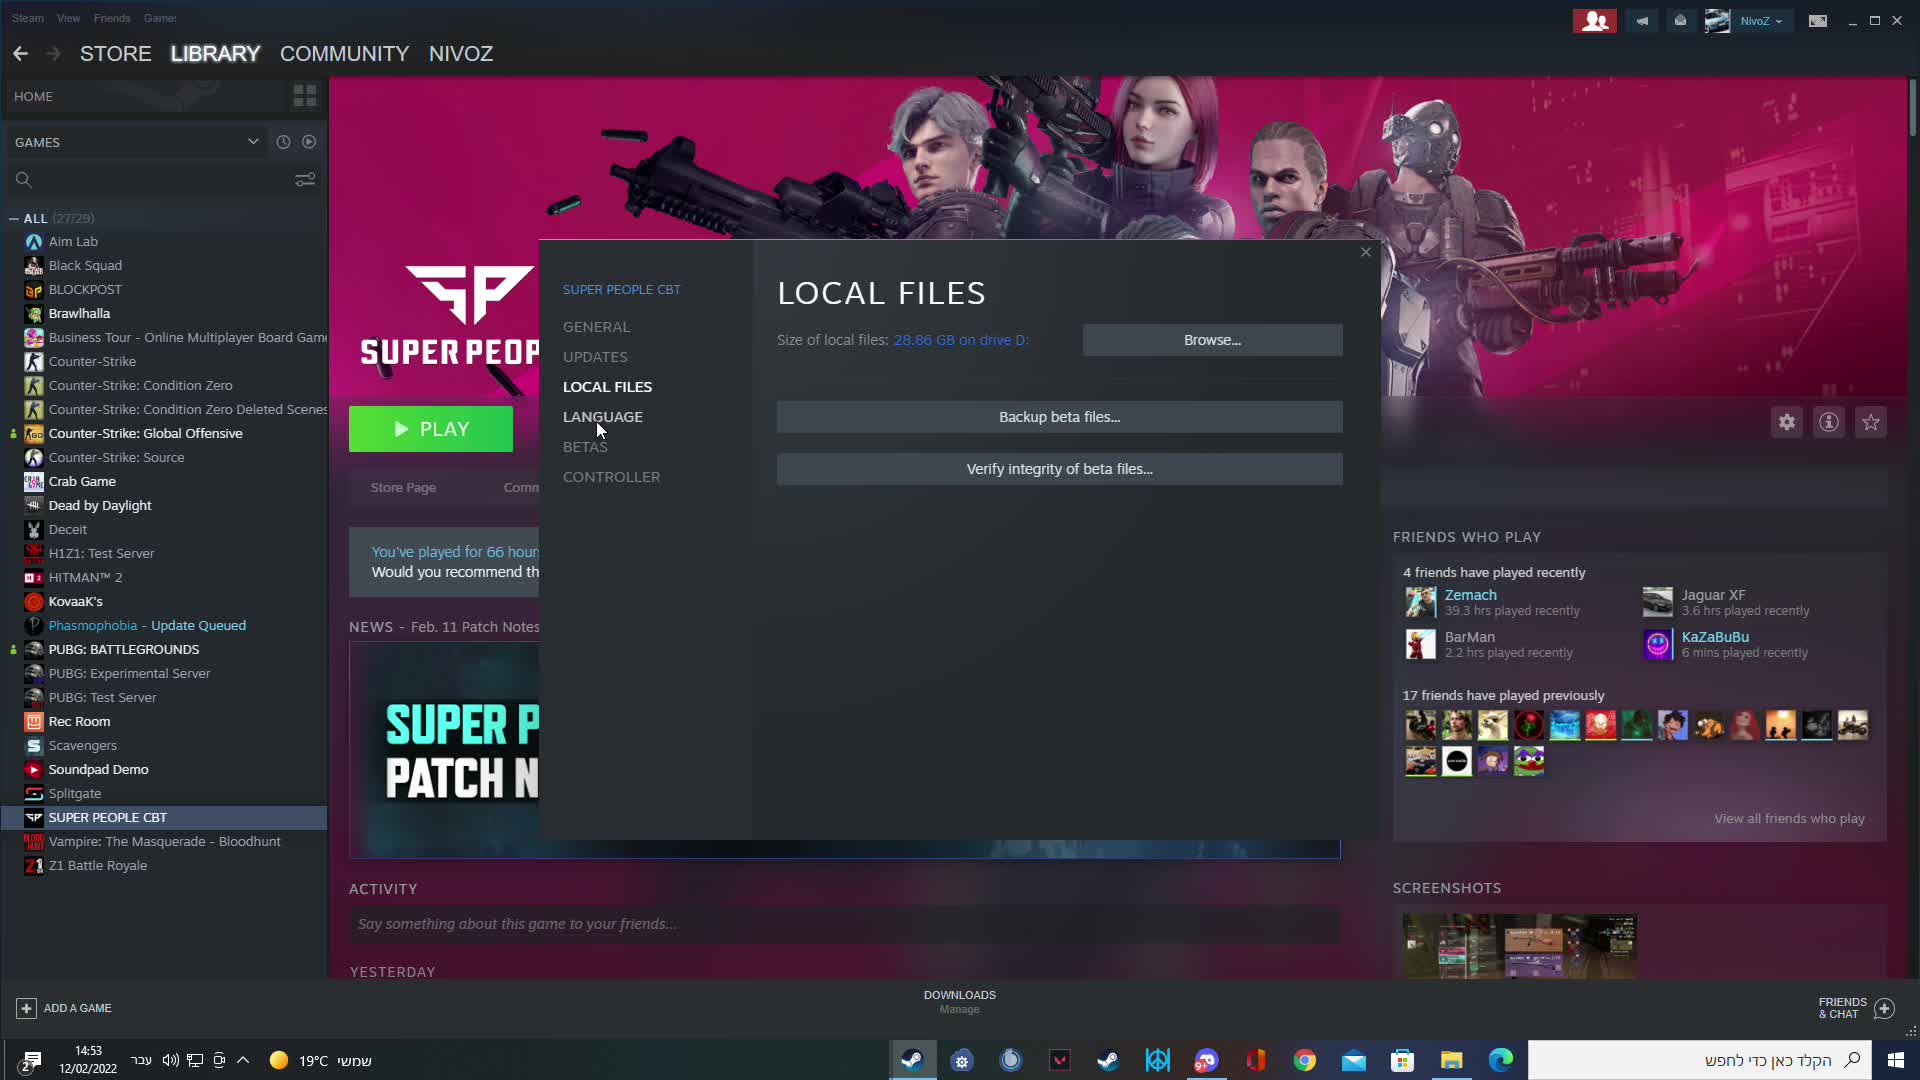Click the info icon next to the gear
The height and width of the screenshot is (1080, 1920).
[x=1829, y=421]
